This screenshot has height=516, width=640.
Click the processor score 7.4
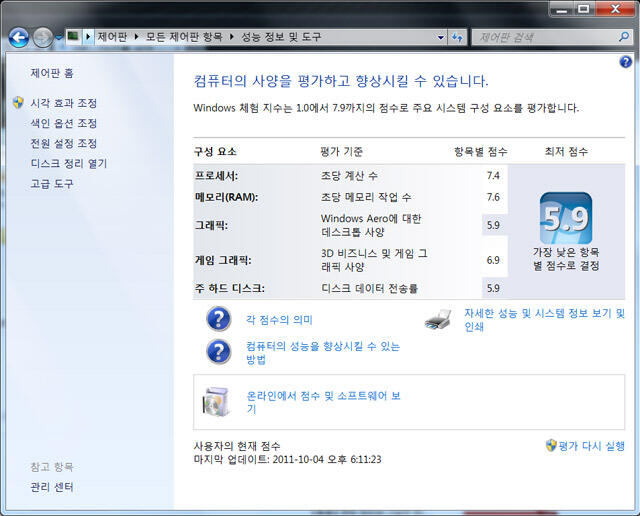[x=493, y=176]
